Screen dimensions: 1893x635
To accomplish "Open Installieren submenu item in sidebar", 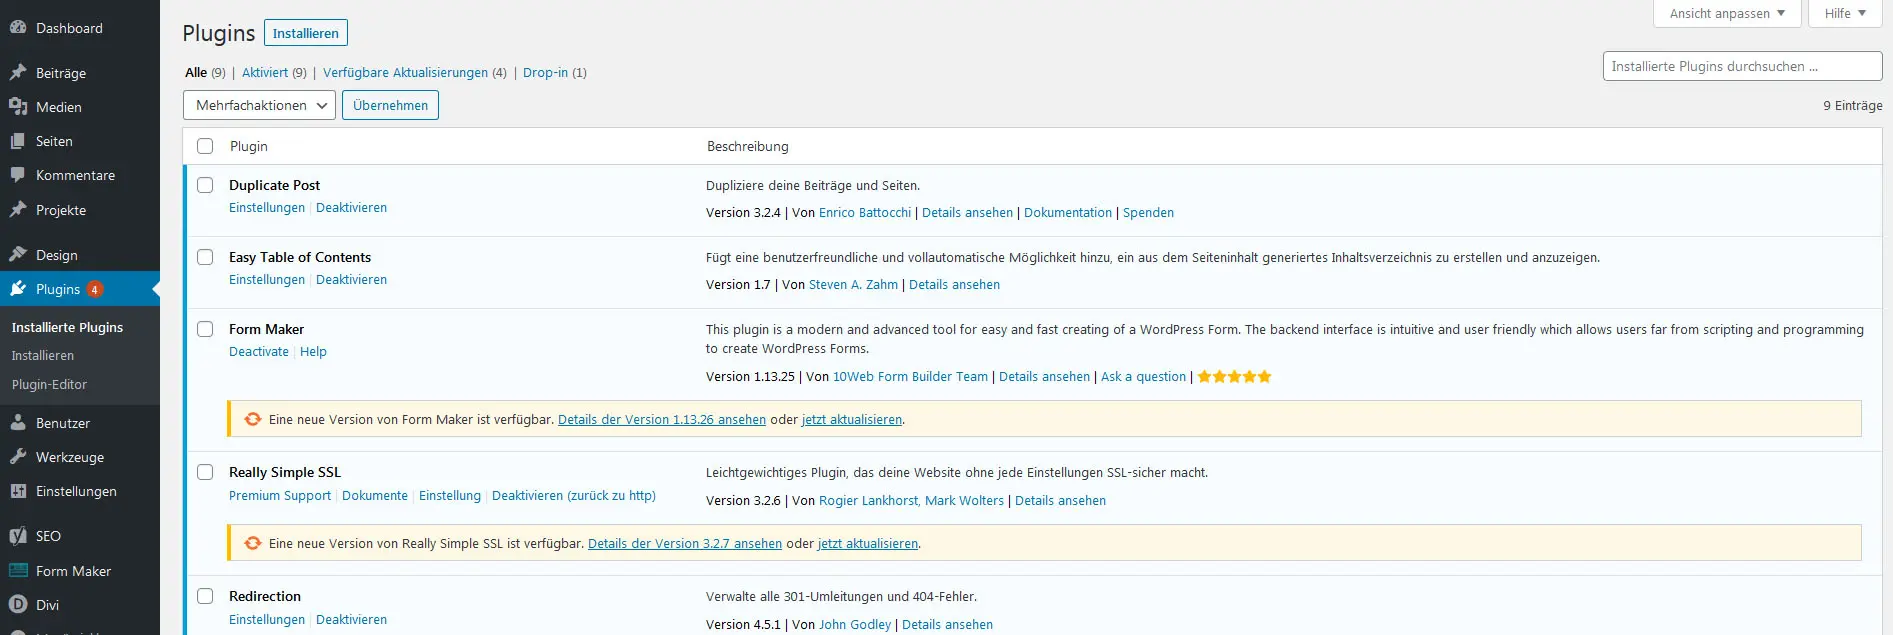I will pos(43,356).
